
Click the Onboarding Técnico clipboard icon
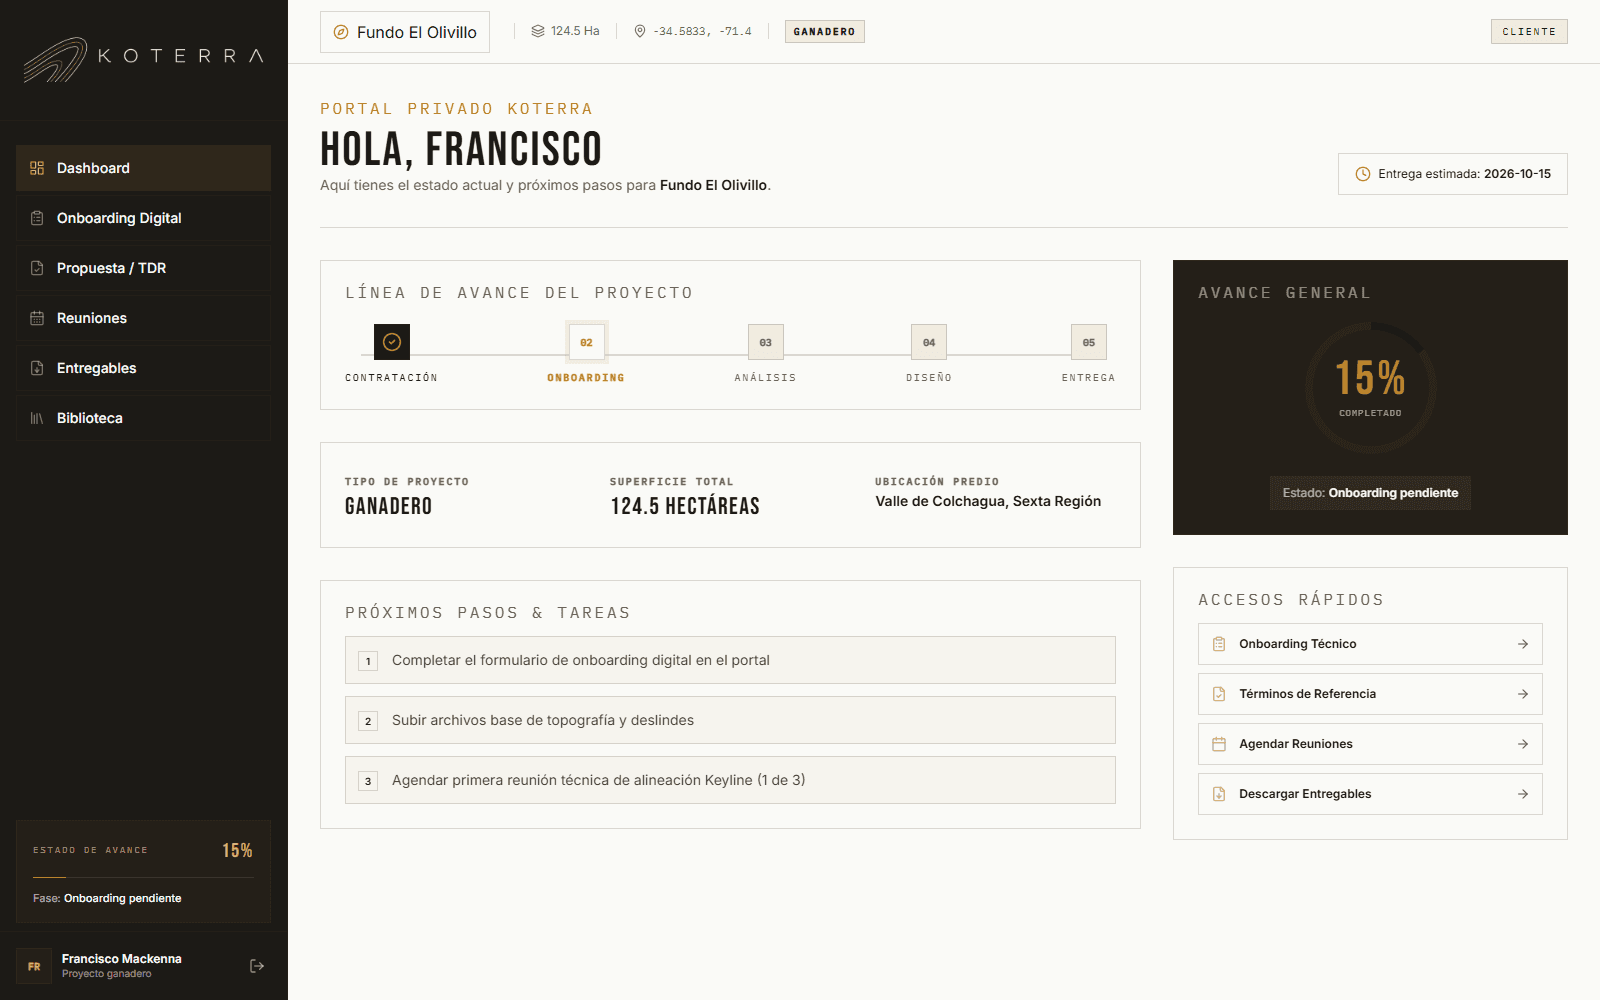point(1219,644)
